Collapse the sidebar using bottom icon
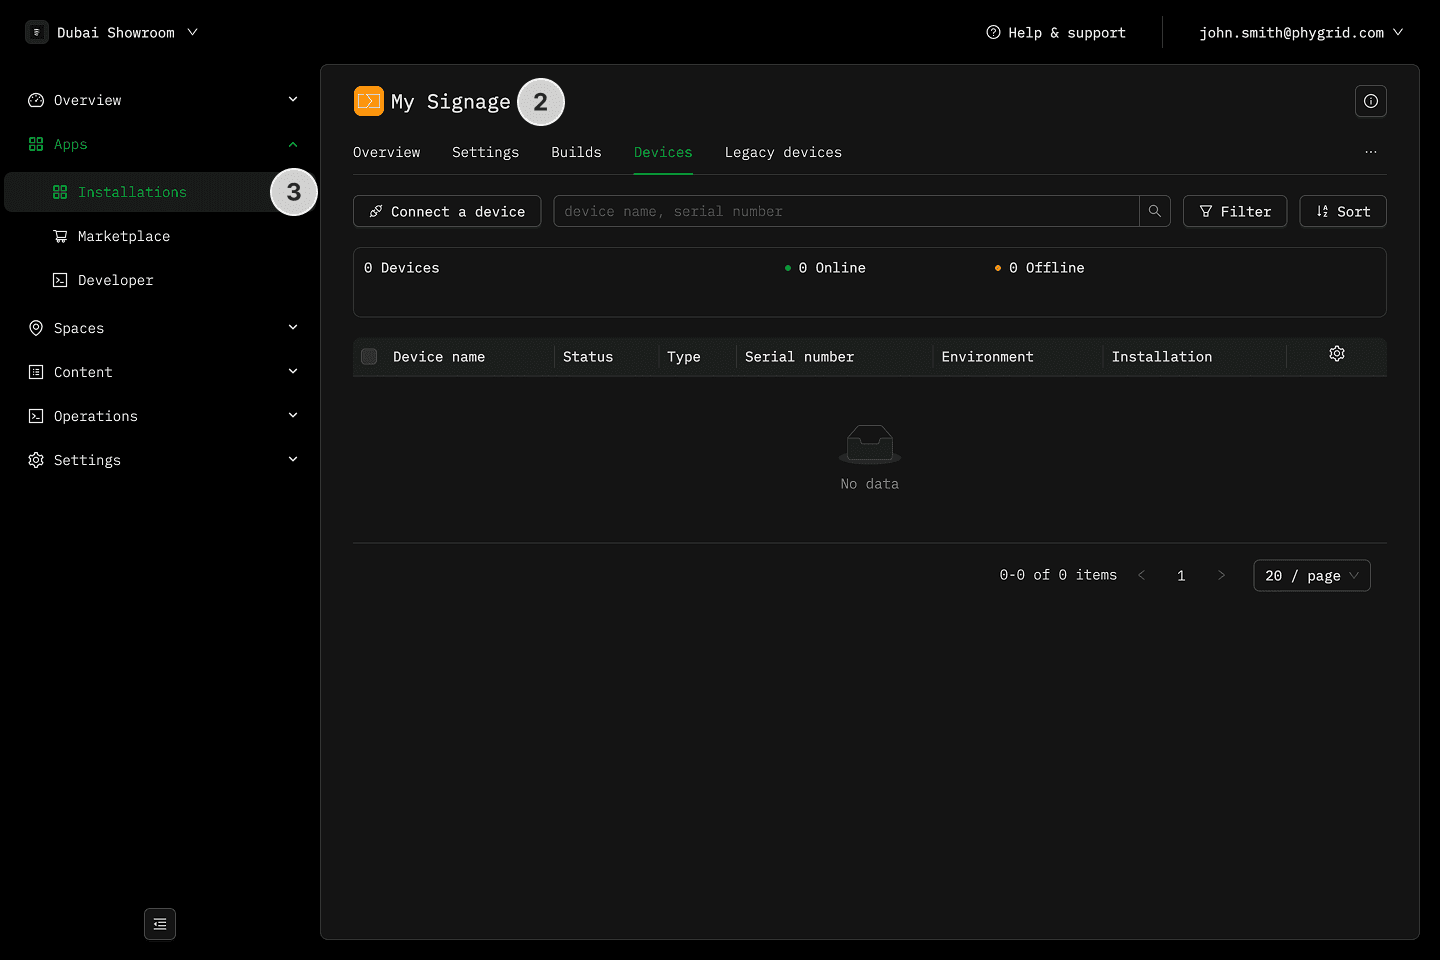The image size is (1440, 960). point(160,924)
